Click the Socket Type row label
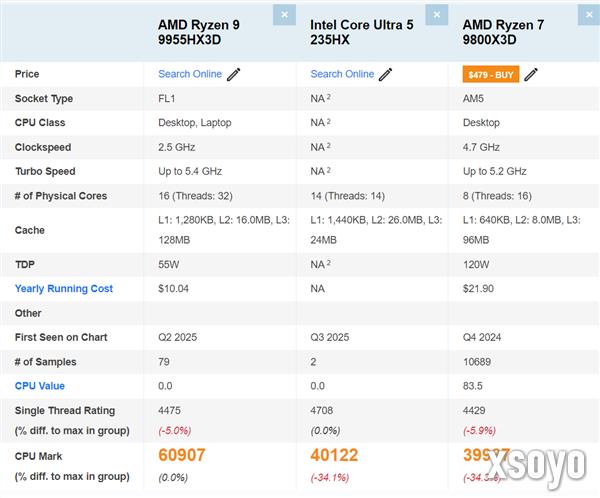This screenshot has height=498, width=600. coord(44,98)
